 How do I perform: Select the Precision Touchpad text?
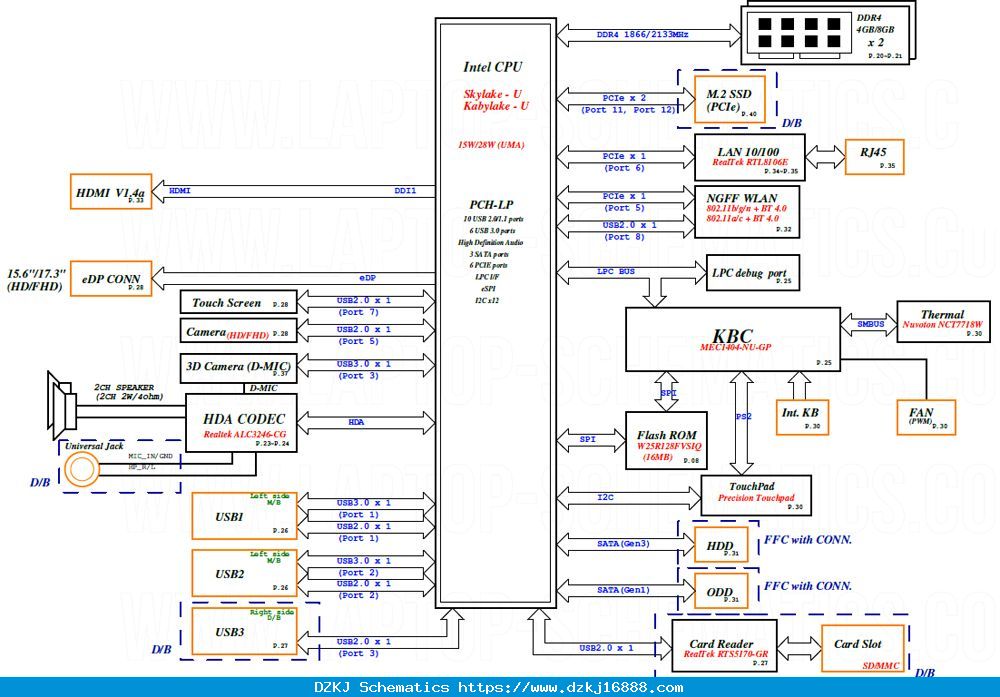[756, 498]
